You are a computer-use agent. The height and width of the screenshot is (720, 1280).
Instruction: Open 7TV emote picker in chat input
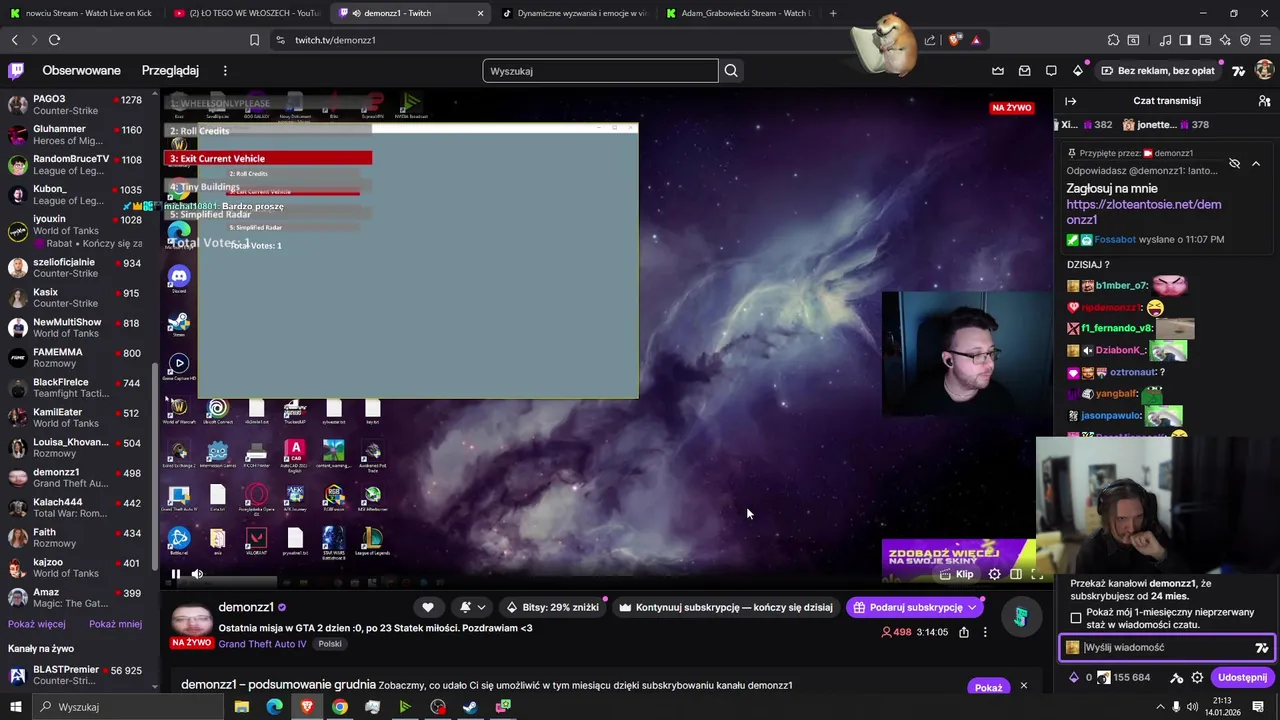[1261, 648]
